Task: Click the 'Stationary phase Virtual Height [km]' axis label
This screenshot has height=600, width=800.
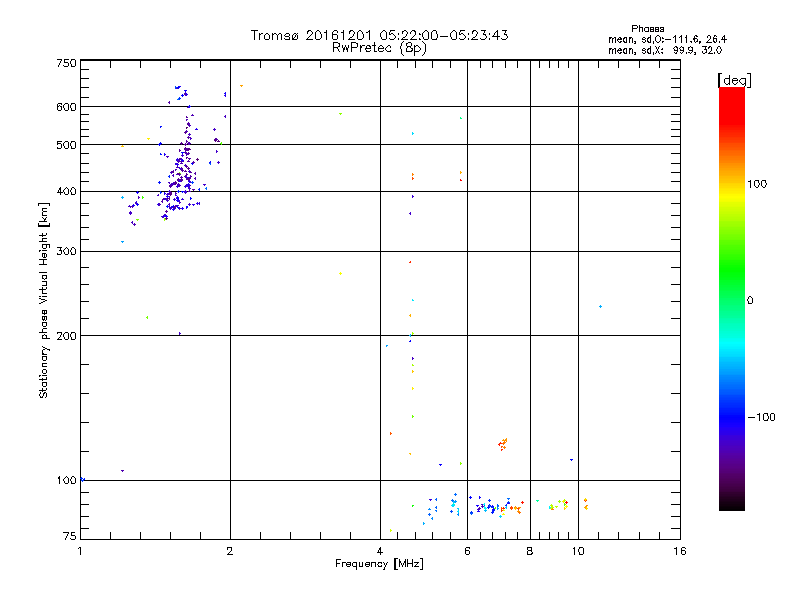Action: coord(43,300)
